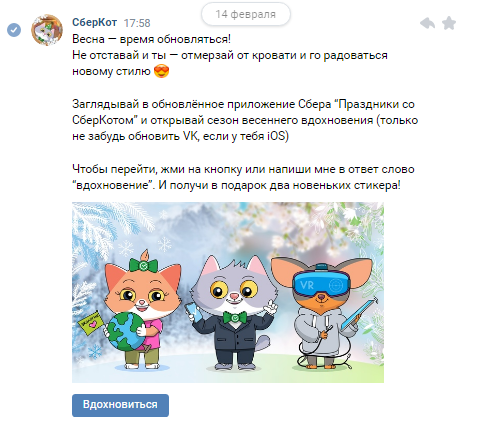487x441 pixels.
Task: Click the VR headset on the mouse
Action: (x=321, y=283)
